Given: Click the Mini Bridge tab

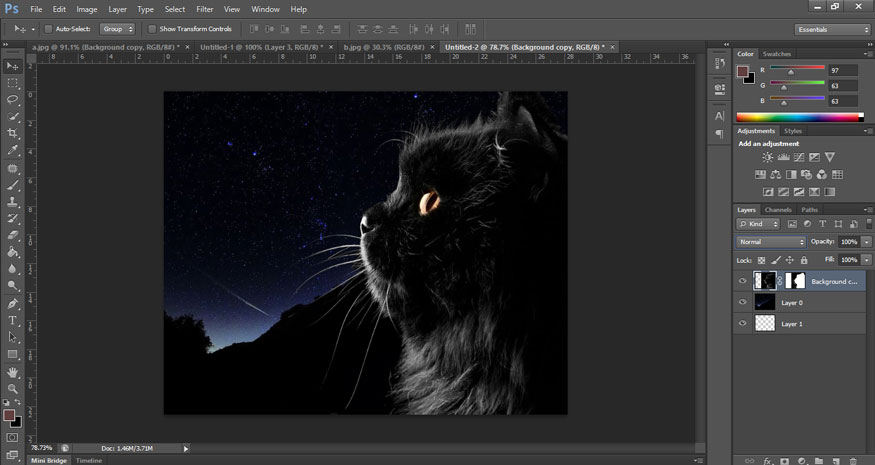Looking at the screenshot, I should 49,461.
